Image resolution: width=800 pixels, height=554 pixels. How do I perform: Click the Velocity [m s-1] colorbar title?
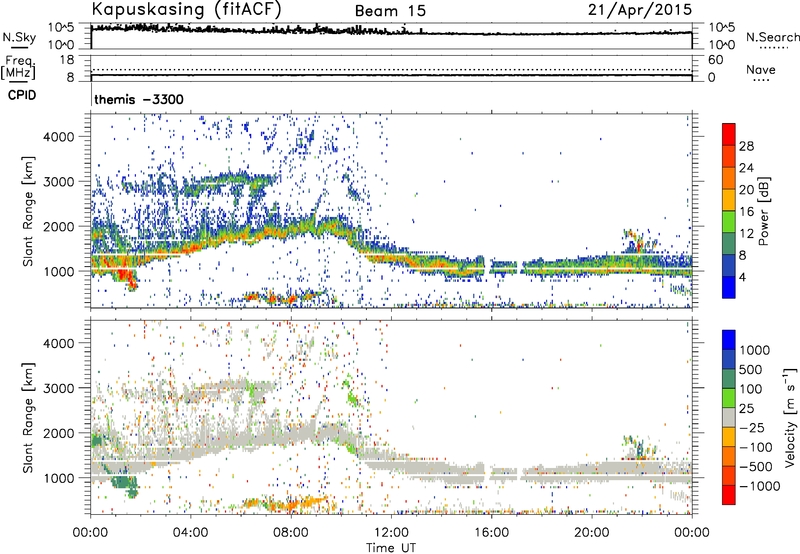789,417
